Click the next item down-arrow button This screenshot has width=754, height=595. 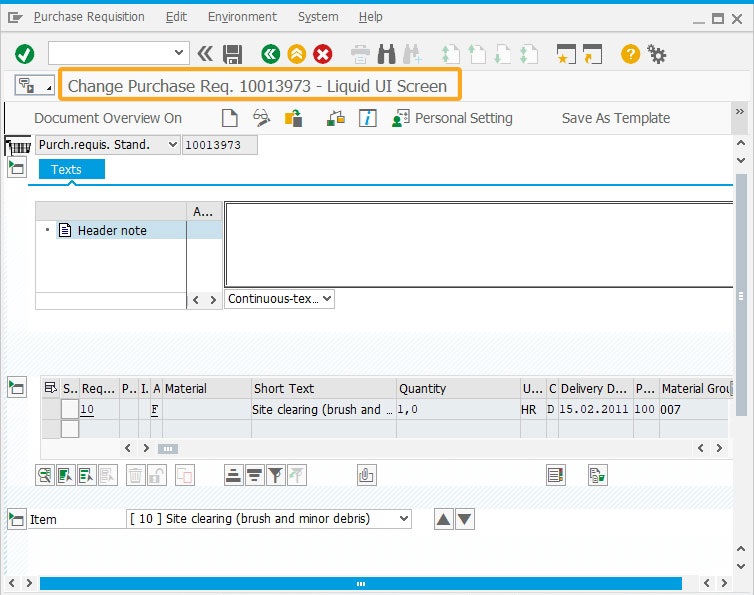(465, 519)
